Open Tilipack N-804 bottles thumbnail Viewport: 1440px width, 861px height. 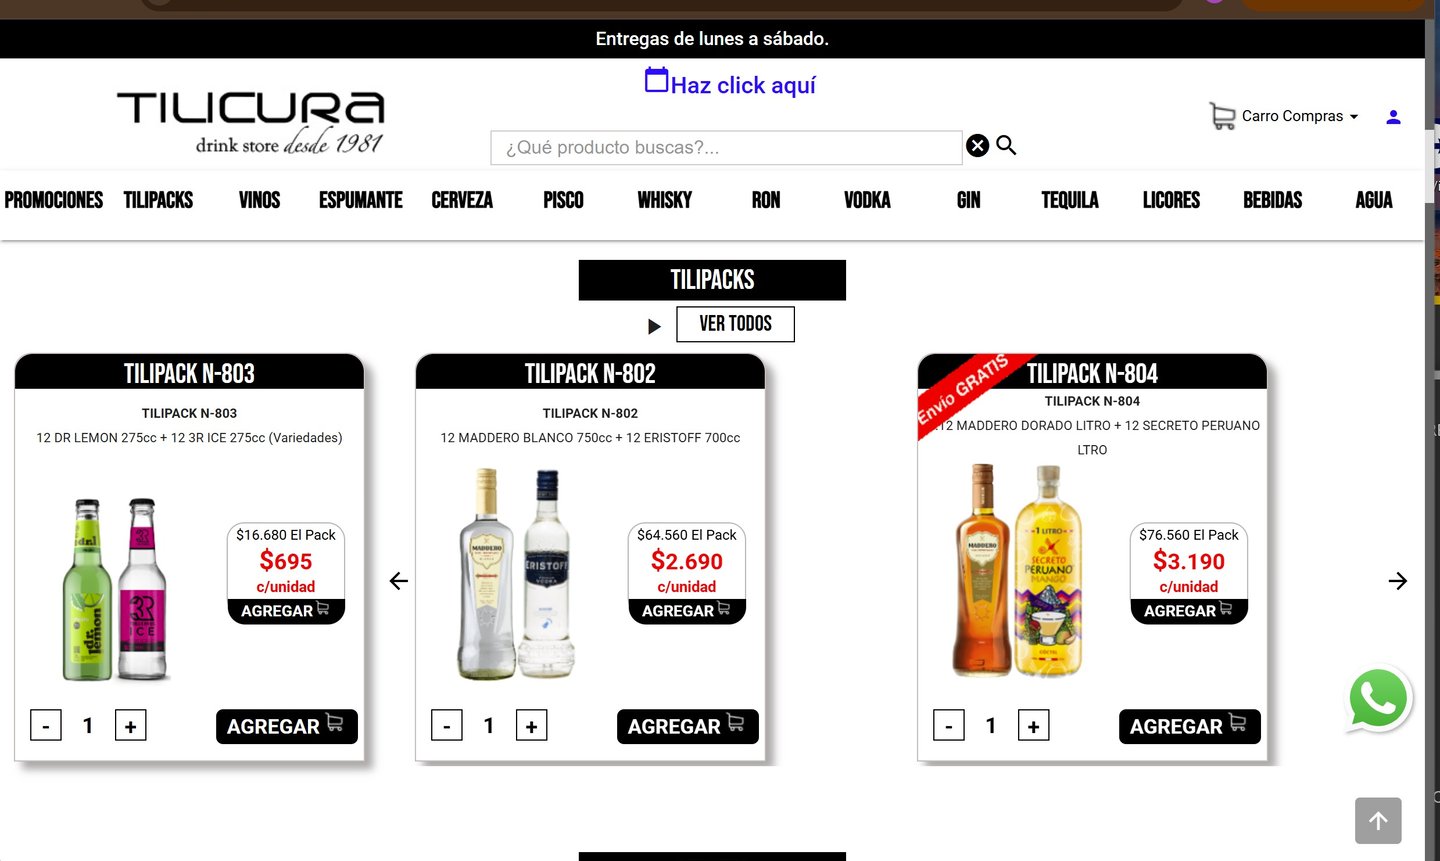point(1018,571)
